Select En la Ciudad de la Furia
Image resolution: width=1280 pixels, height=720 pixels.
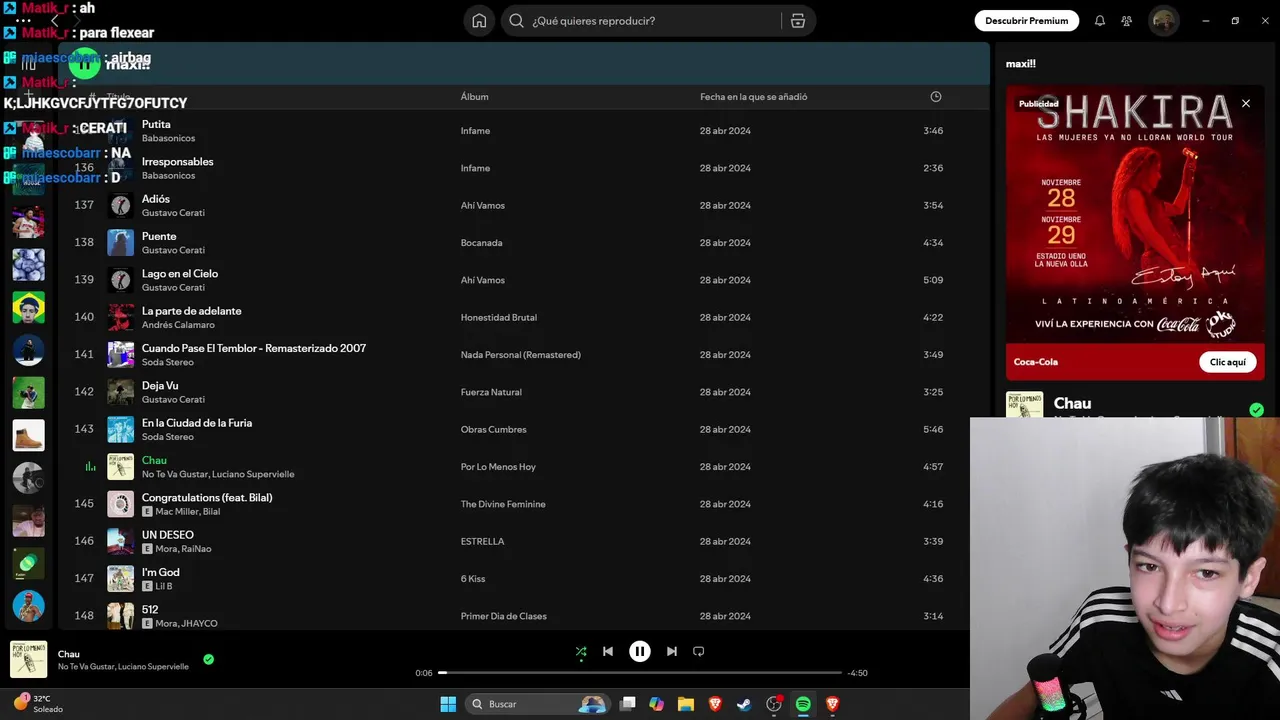click(x=197, y=423)
